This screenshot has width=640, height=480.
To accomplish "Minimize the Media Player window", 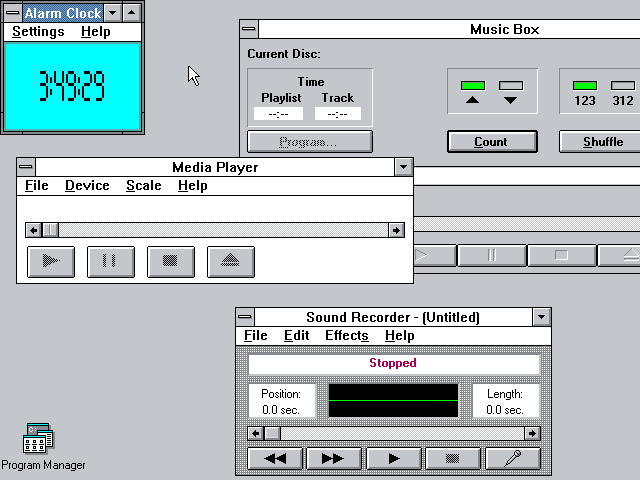I will tap(403, 167).
